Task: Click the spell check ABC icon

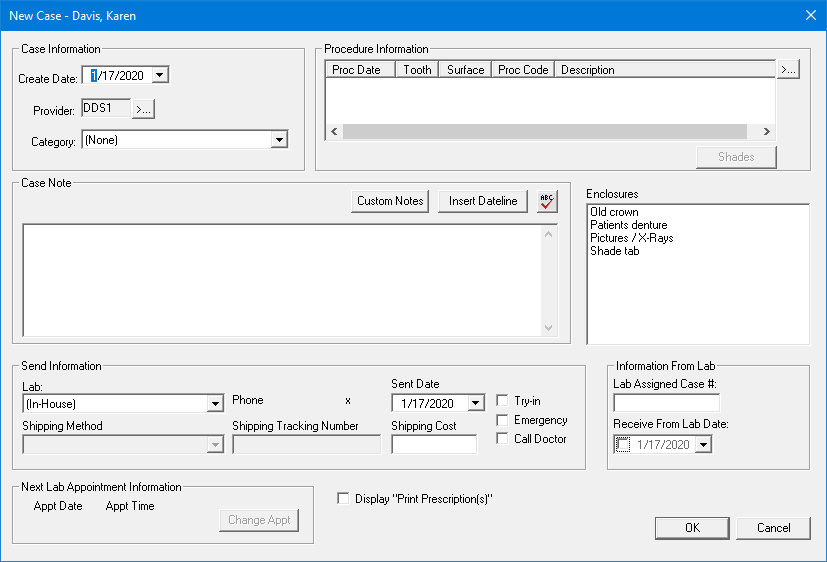Action: point(546,201)
